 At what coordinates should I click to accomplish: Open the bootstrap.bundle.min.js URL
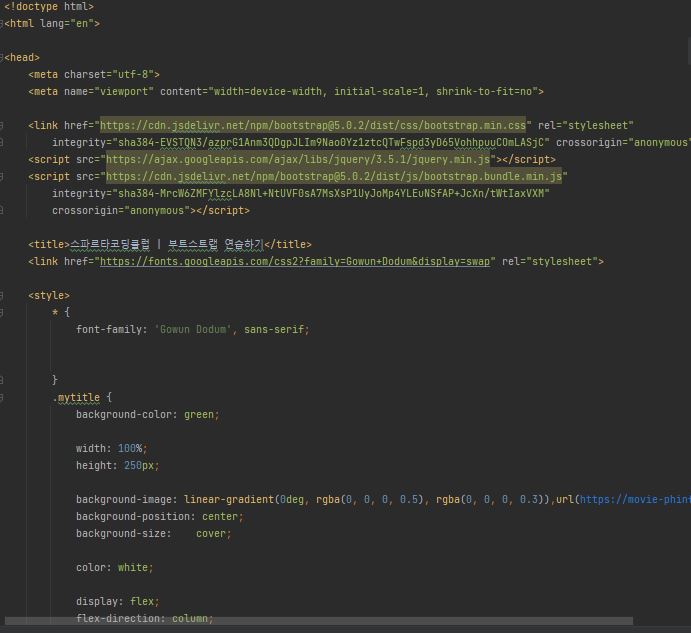(334, 177)
